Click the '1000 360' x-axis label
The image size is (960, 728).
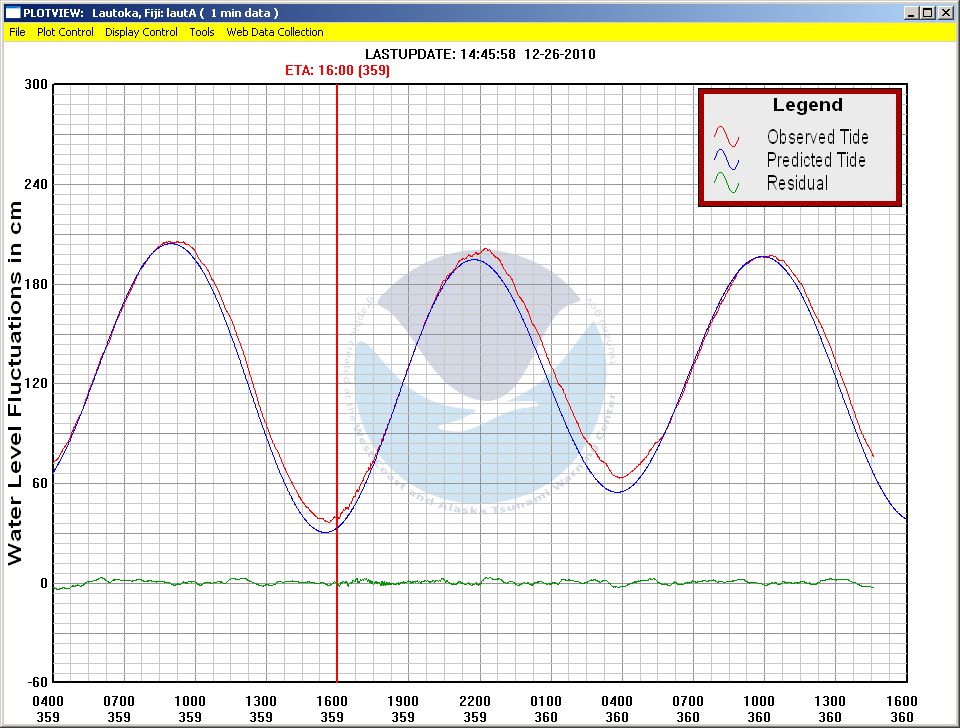click(x=759, y=709)
